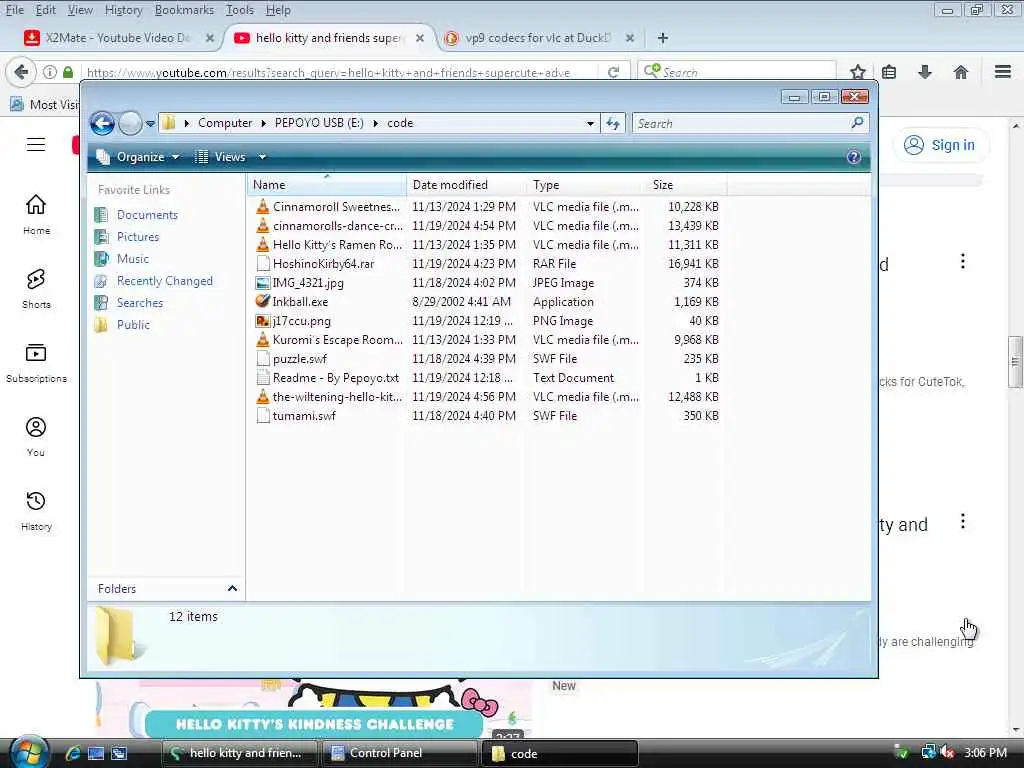The image size is (1024, 768).
Task: Sort by the Date modified column header
Action: pyautogui.click(x=466, y=185)
